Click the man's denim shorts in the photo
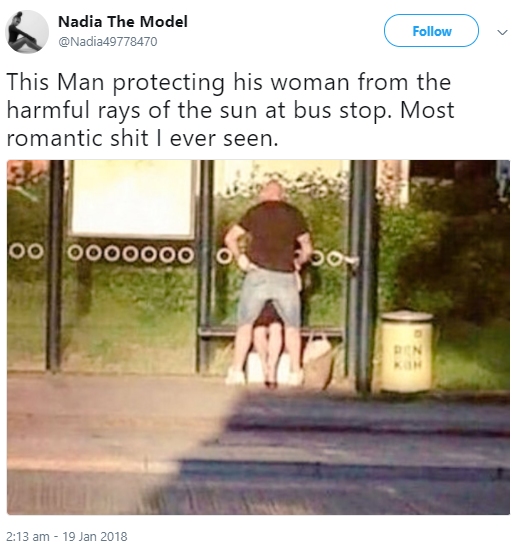The height and width of the screenshot is (549, 520). (x=270, y=291)
